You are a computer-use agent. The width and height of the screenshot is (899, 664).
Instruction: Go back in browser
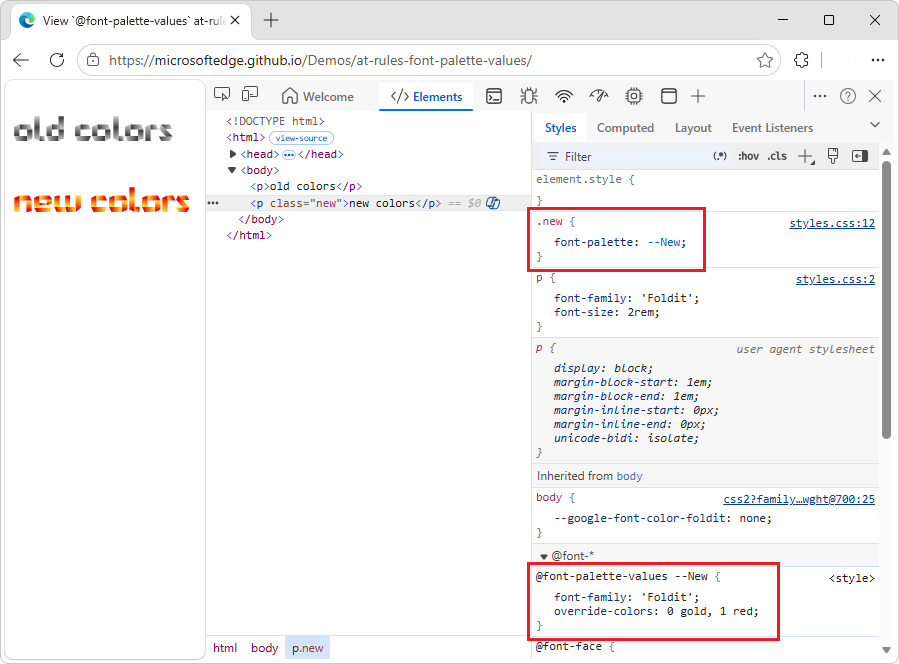(x=21, y=60)
